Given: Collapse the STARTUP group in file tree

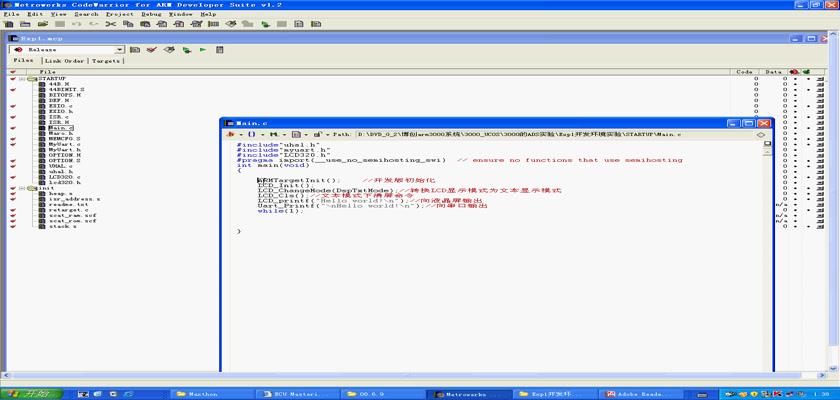Looking at the screenshot, I should 22,79.
